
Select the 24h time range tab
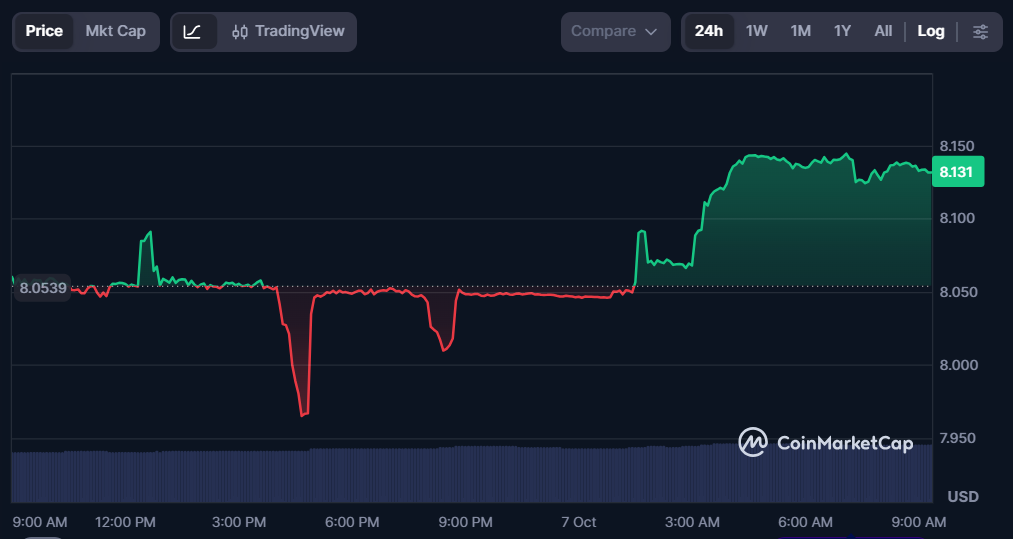[709, 32]
